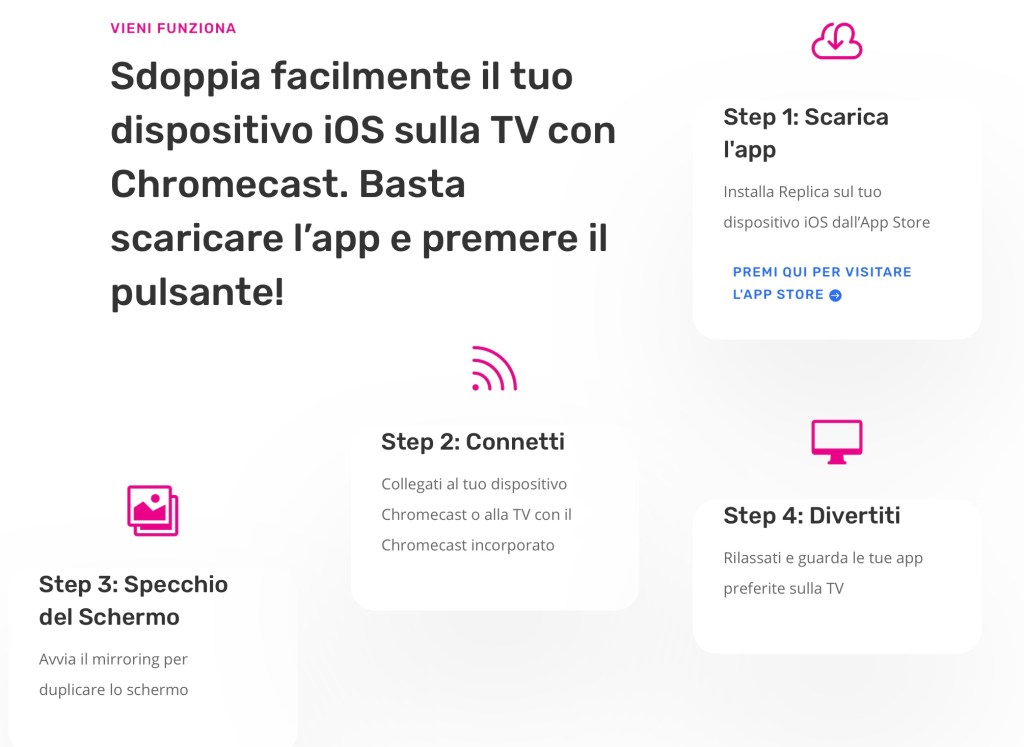Open the App Store link 'Premi qui per visitare'
The image size is (1024, 747).
coord(822,272)
